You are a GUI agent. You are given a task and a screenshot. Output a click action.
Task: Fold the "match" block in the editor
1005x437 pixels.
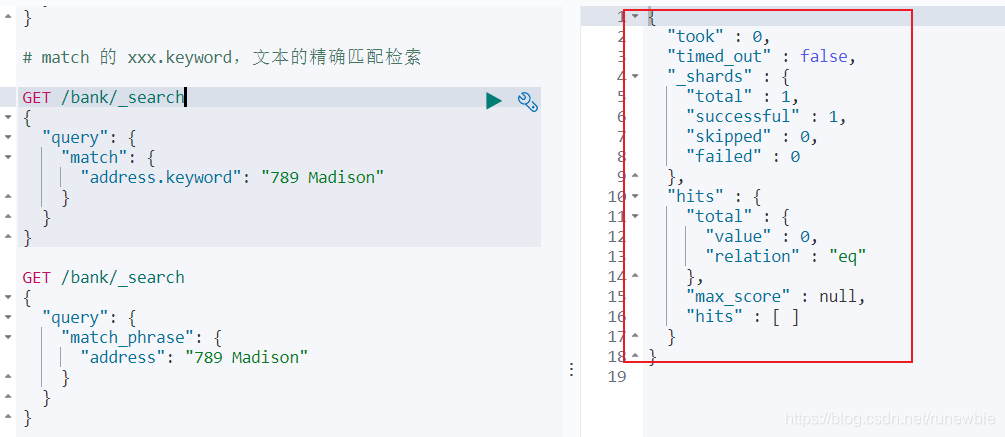click(x=8, y=157)
